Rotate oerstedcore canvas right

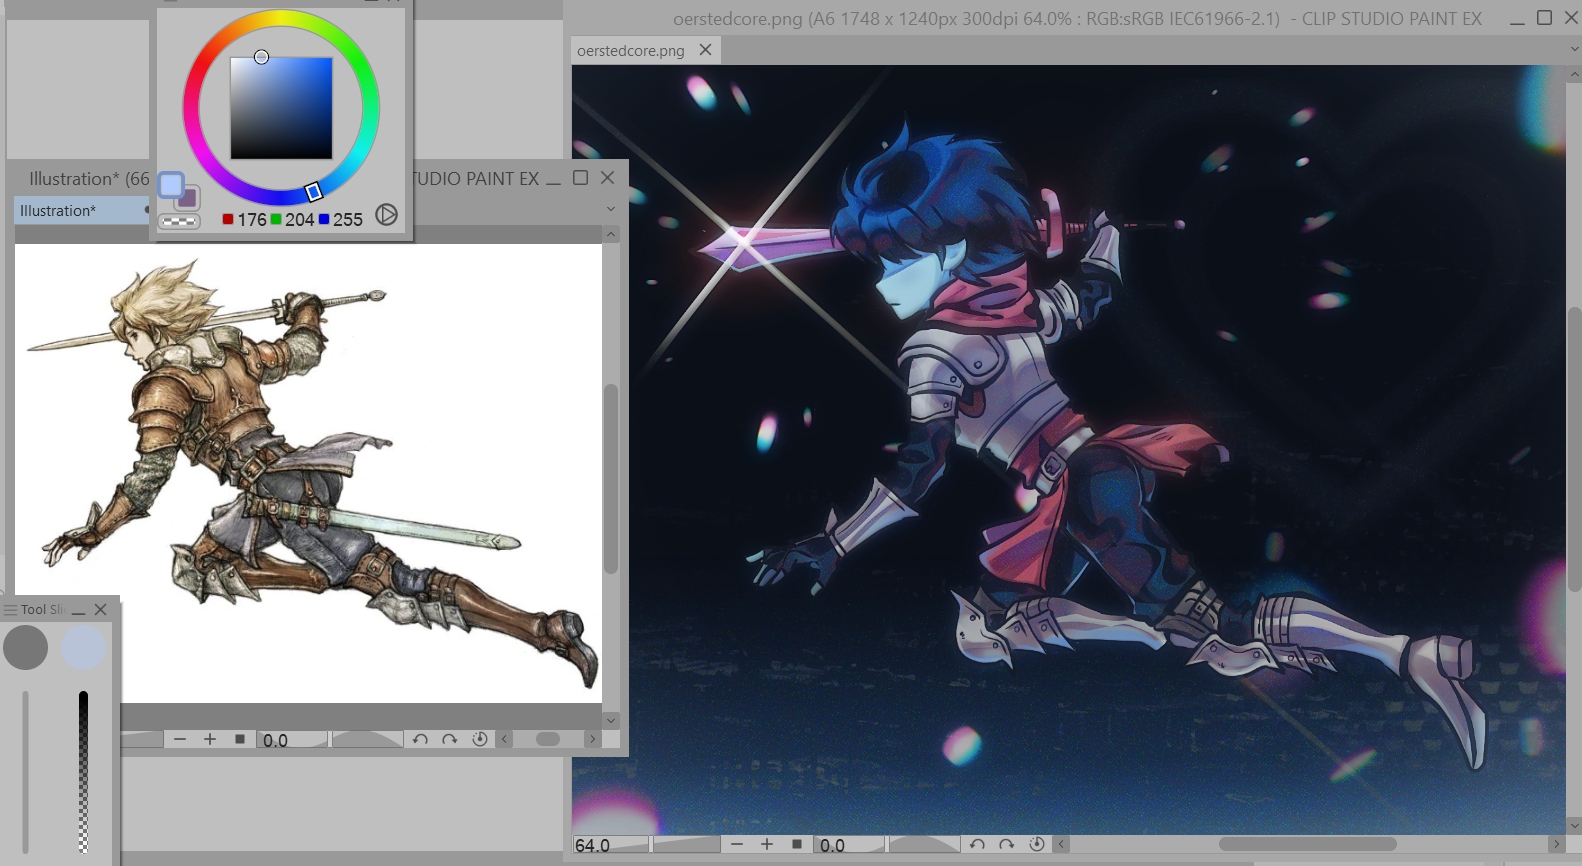tap(1007, 844)
